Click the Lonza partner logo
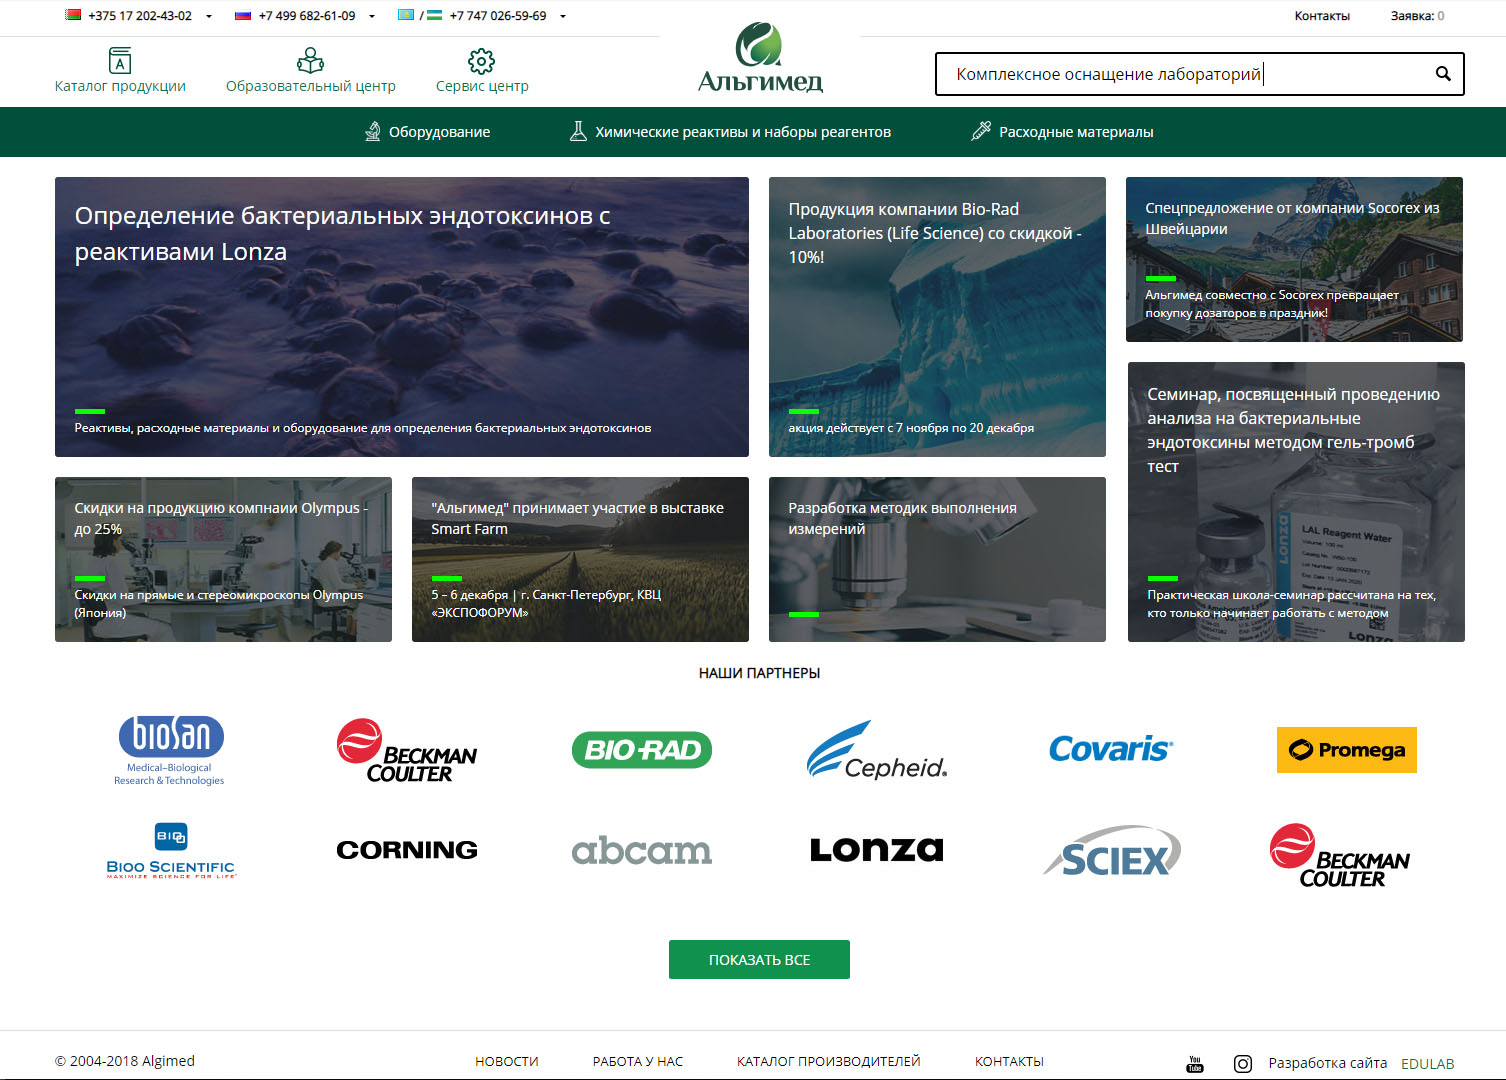Image resolution: width=1506 pixels, height=1080 pixels. [x=877, y=850]
